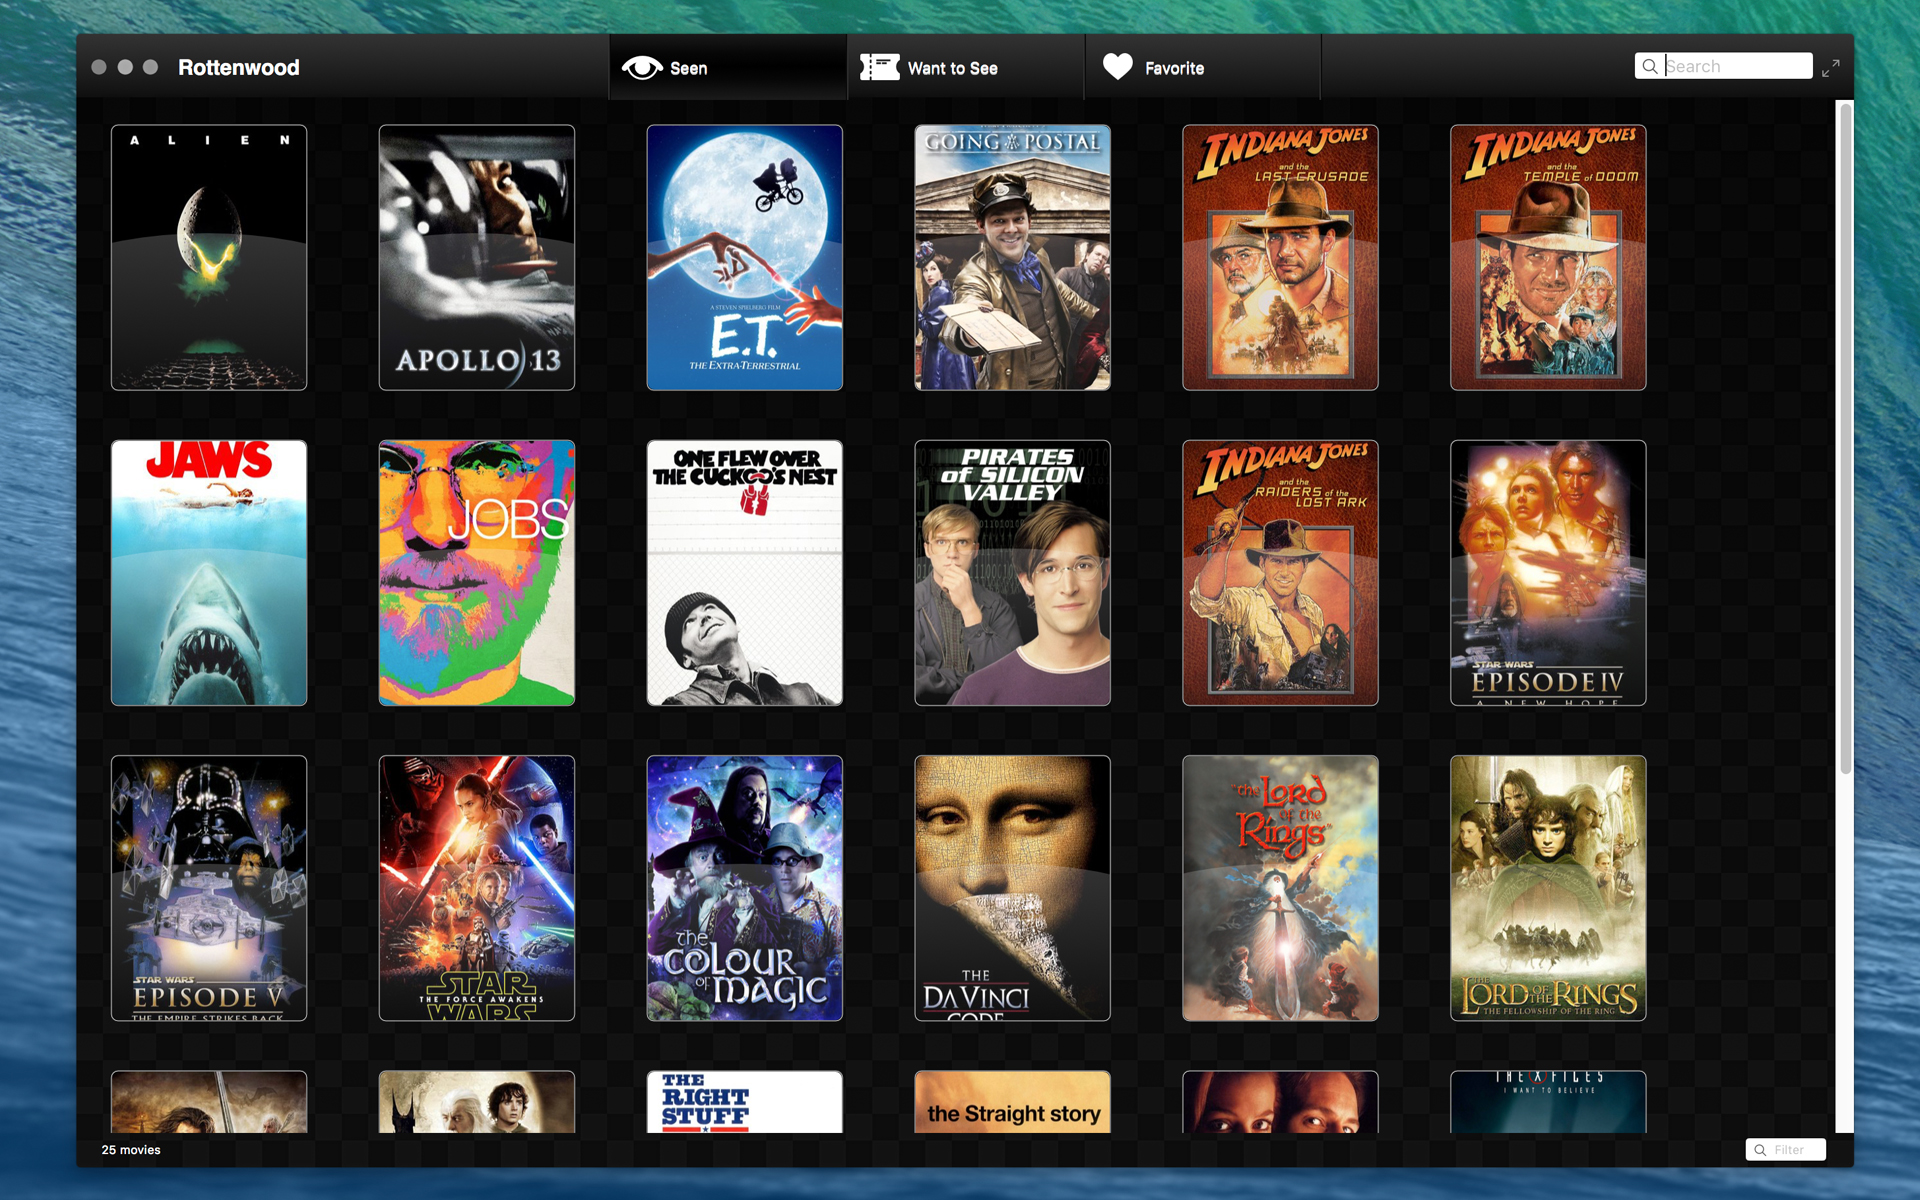The width and height of the screenshot is (1920, 1200).
Task: Click the ticket icon for Want to See
Action: coord(880,67)
